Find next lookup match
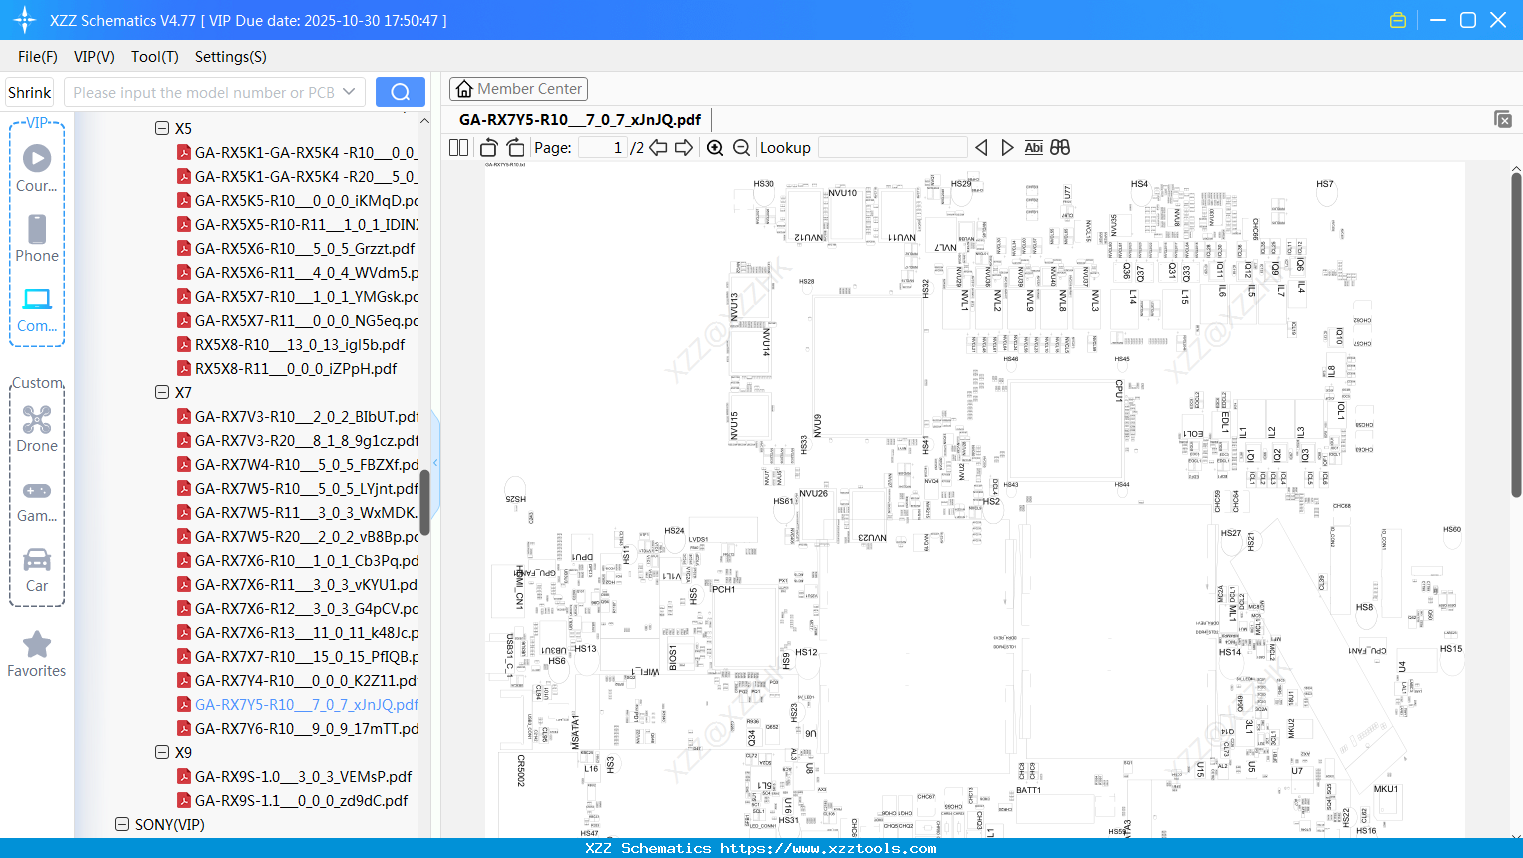Screen dimensions: 1523x858 (1007, 148)
